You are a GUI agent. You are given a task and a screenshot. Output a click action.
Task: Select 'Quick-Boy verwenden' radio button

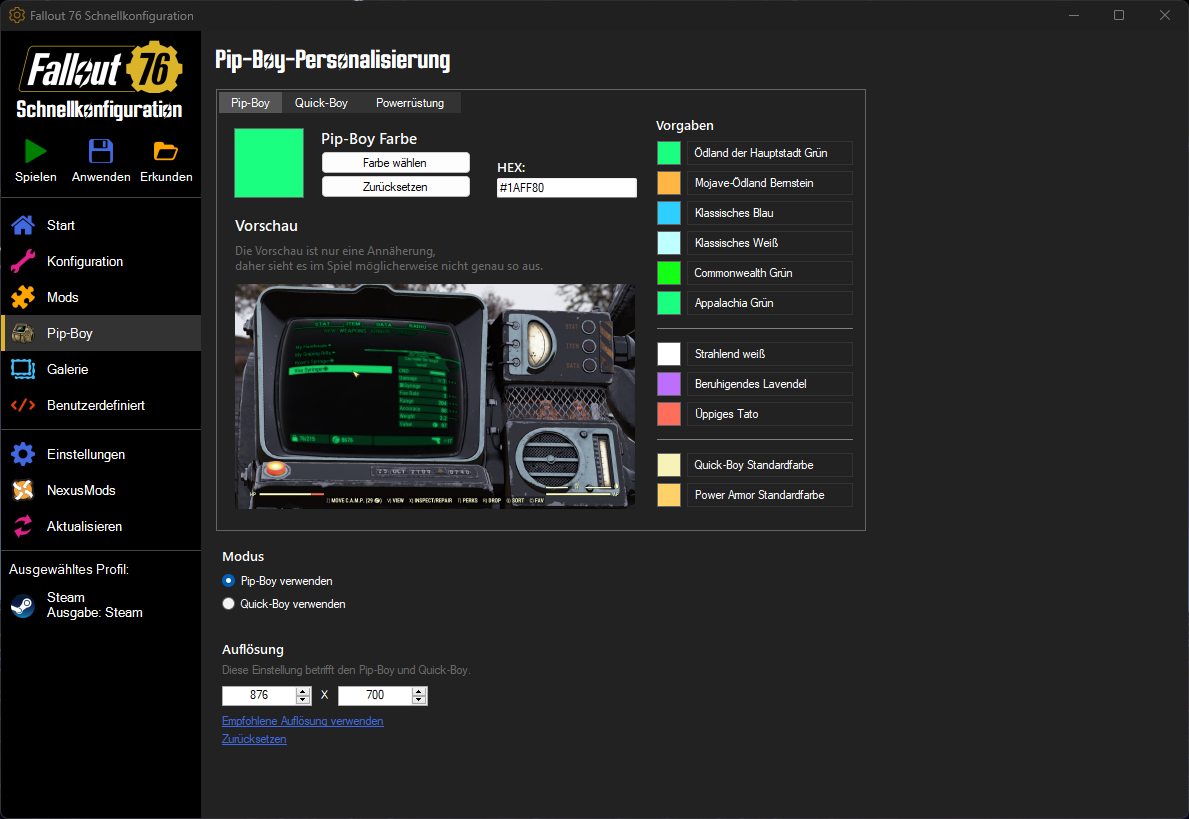pyautogui.click(x=228, y=604)
